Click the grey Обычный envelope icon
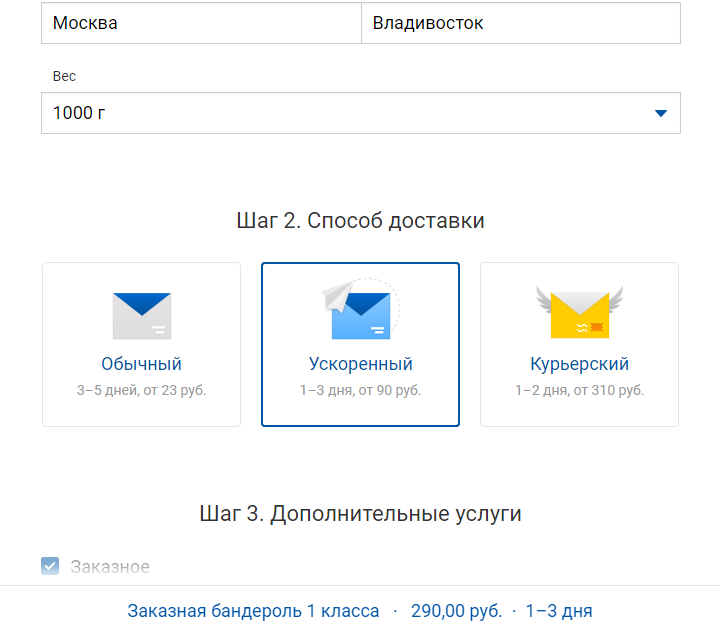Image resolution: width=720 pixels, height=631 pixels. (142, 316)
